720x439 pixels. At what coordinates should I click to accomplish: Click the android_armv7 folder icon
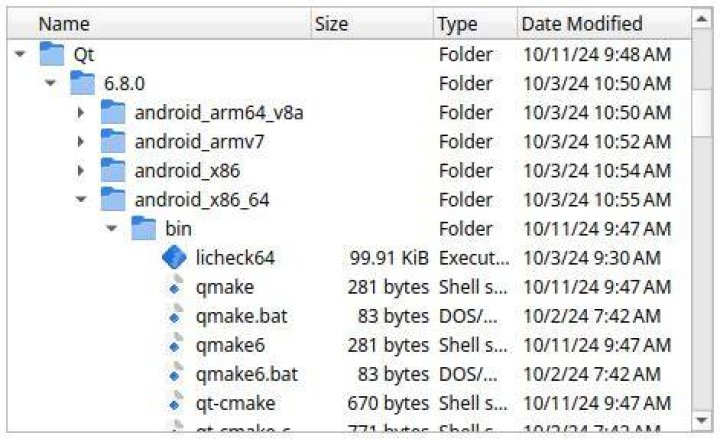point(113,141)
